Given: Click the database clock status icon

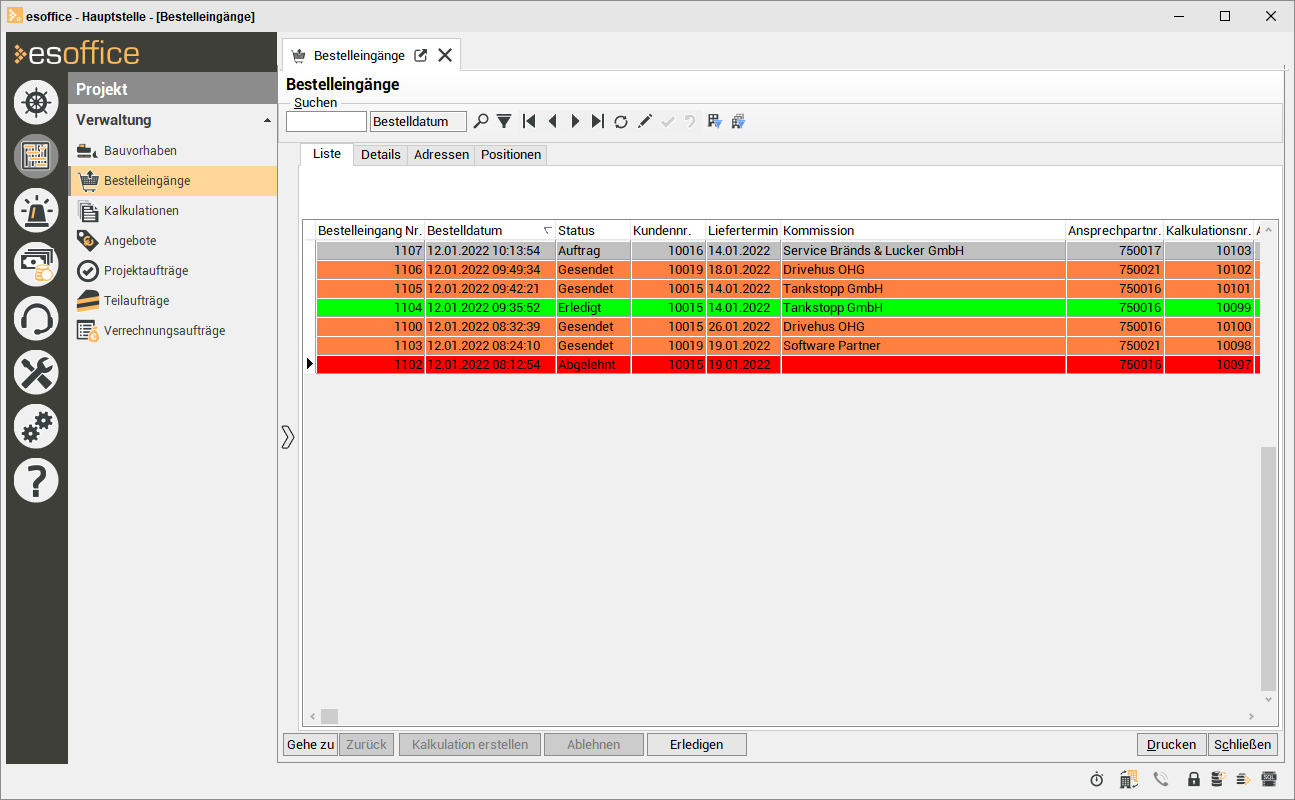Looking at the screenshot, I should click(1218, 779).
